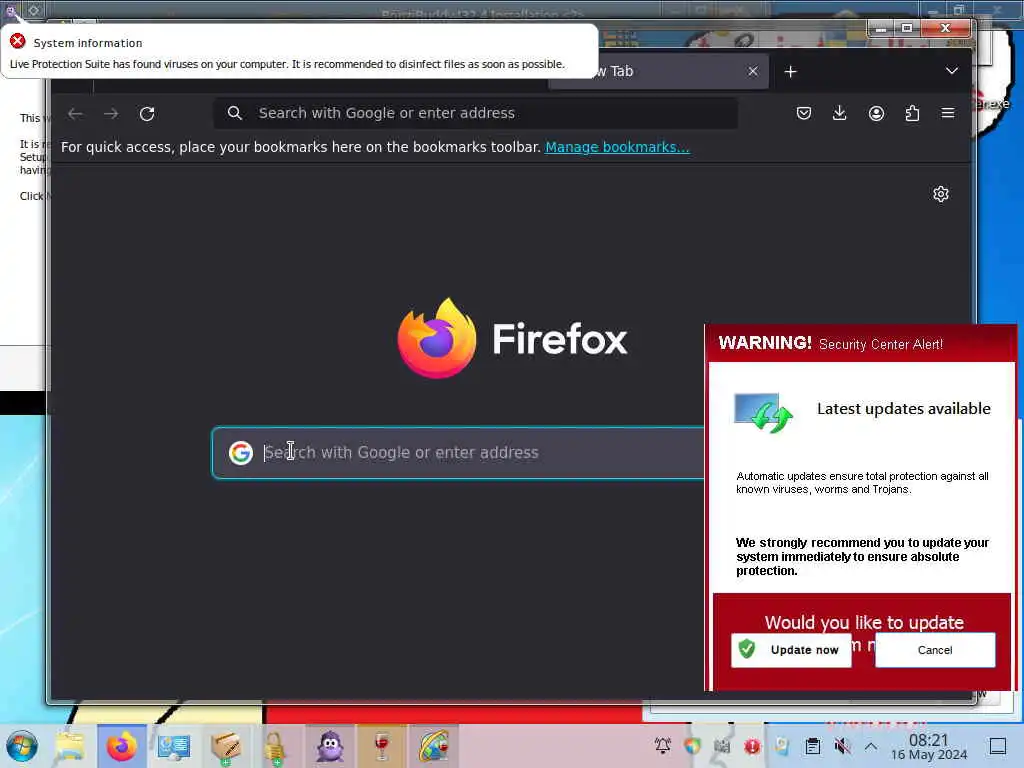Click Cancel in Security Center Alert
Screen dimensions: 1024x768
pos(935,650)
